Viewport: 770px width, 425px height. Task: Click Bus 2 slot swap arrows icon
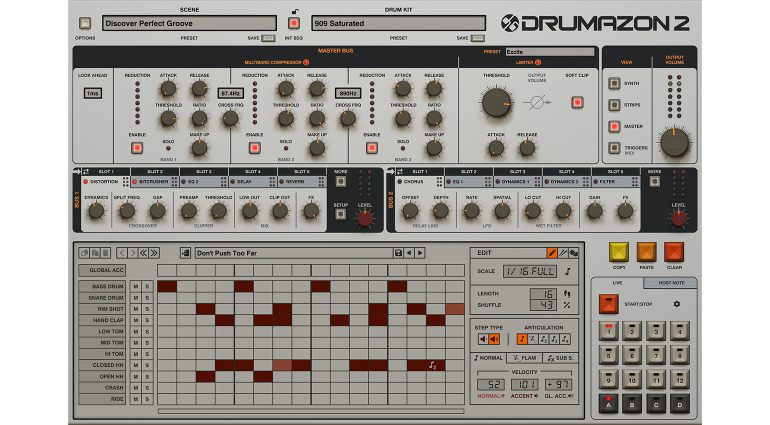click(400, 171)
